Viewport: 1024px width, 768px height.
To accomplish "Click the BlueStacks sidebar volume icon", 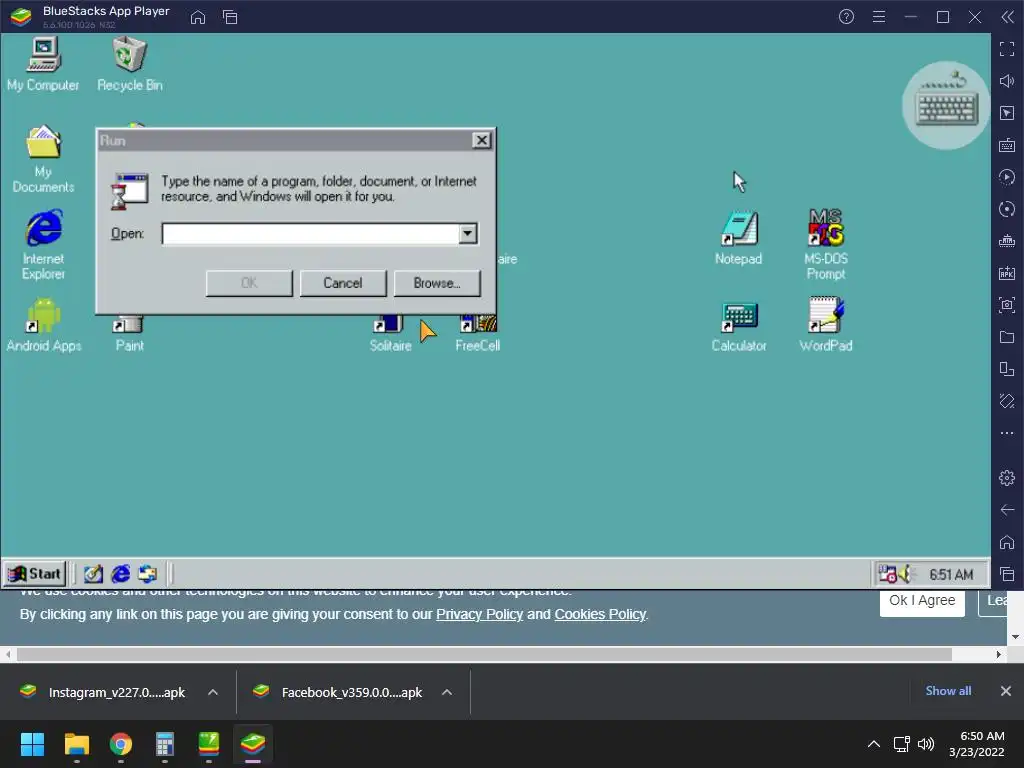I will (x=1007, y=81).
